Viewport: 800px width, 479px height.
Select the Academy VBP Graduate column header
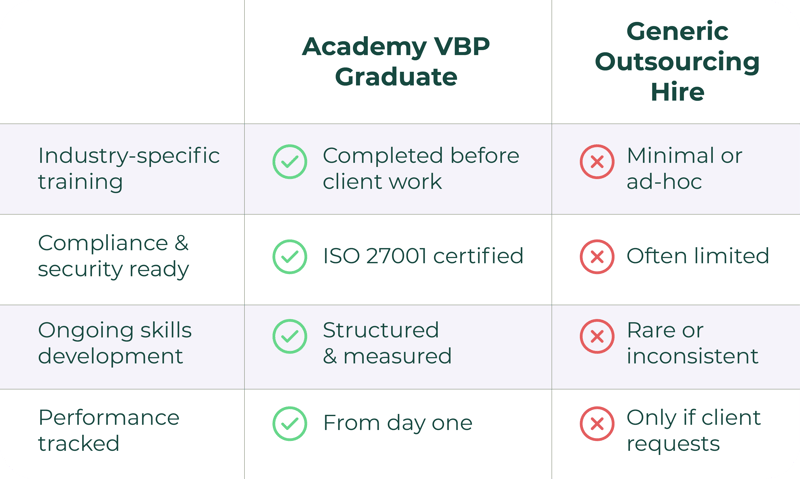(398, 61)
